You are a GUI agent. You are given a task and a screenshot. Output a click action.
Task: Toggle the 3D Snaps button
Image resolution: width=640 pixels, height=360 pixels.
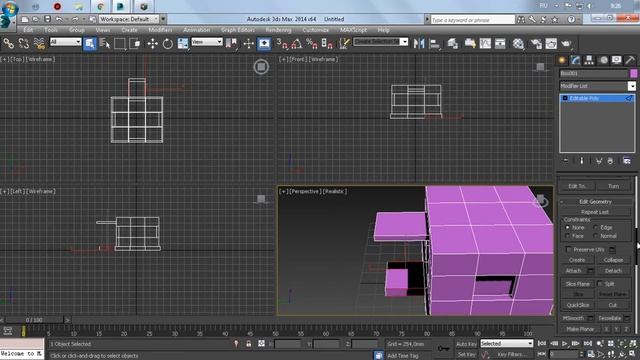(x=282, y=43)
